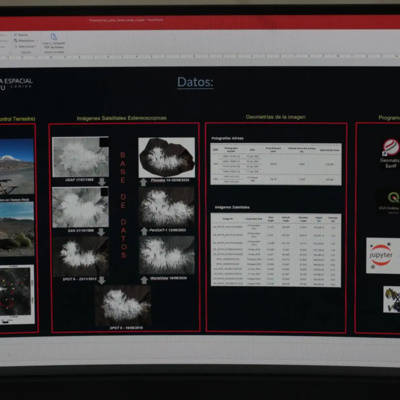Select the Datos: slide title
The height and width of the screenshot is (400, 400).
pyautogui.click(x=195, y=82)
